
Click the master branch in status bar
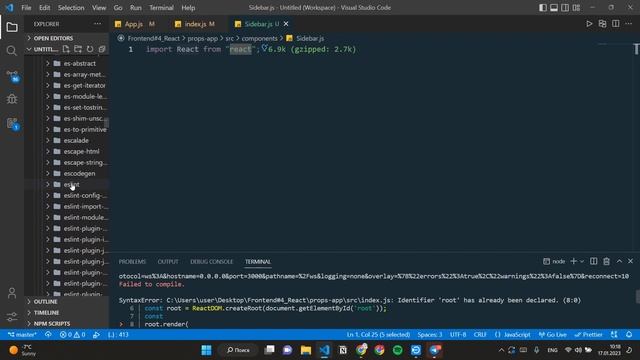pyautogui.click(x=22, y=335)
